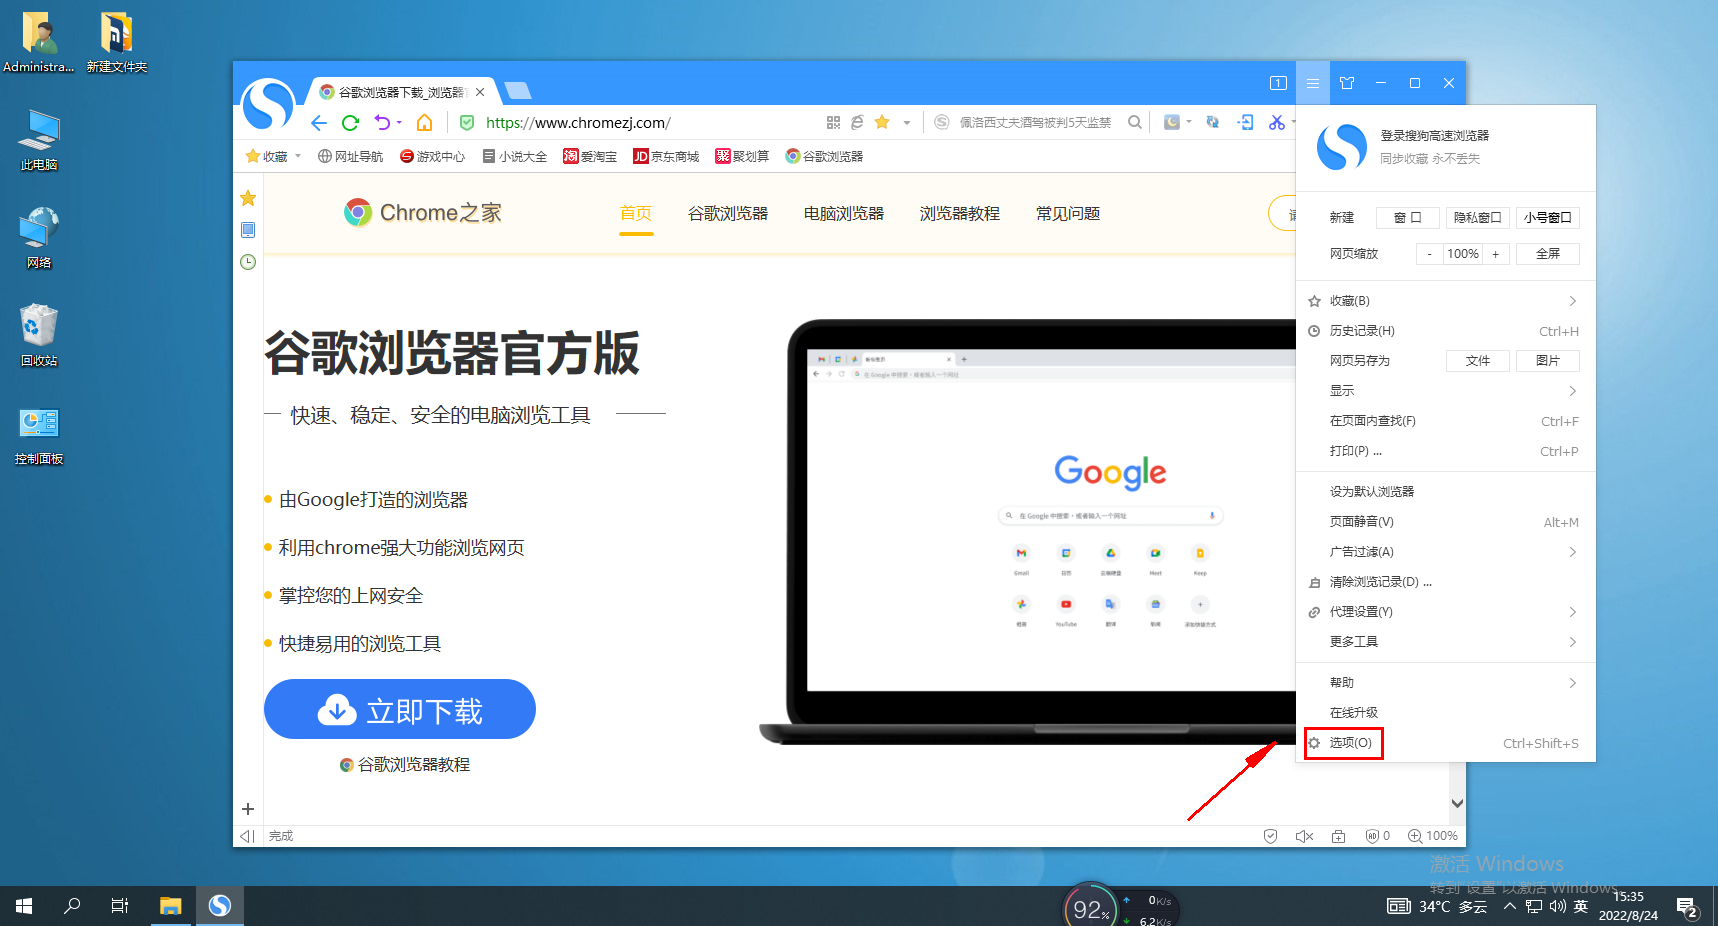Image resolution: width=1718 pixels, height=926 pixels.
Task: Switch to 常见问题 nav tab
Action: click(1068, 214)
